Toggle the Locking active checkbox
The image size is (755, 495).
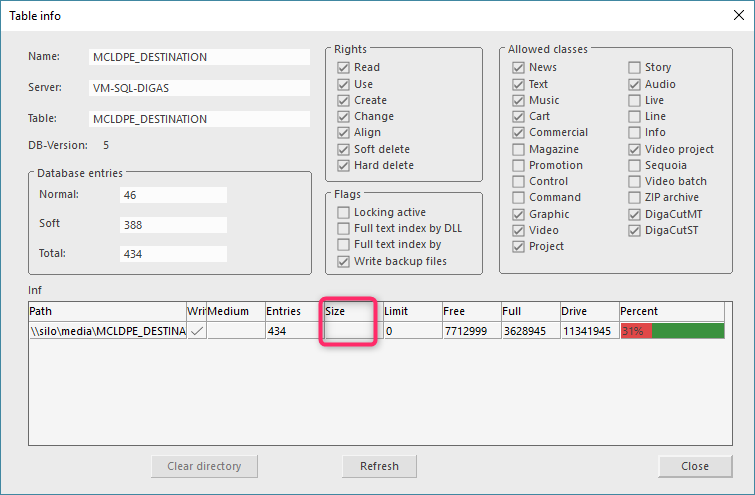[344, 212]
